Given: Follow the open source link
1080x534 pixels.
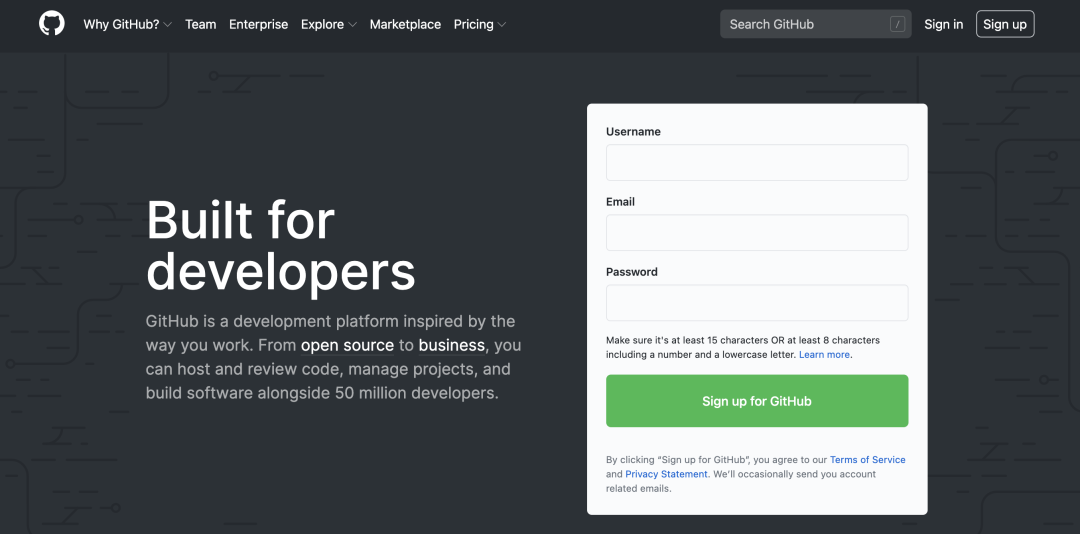Looking at the screenshot, I should pos(347,345).
